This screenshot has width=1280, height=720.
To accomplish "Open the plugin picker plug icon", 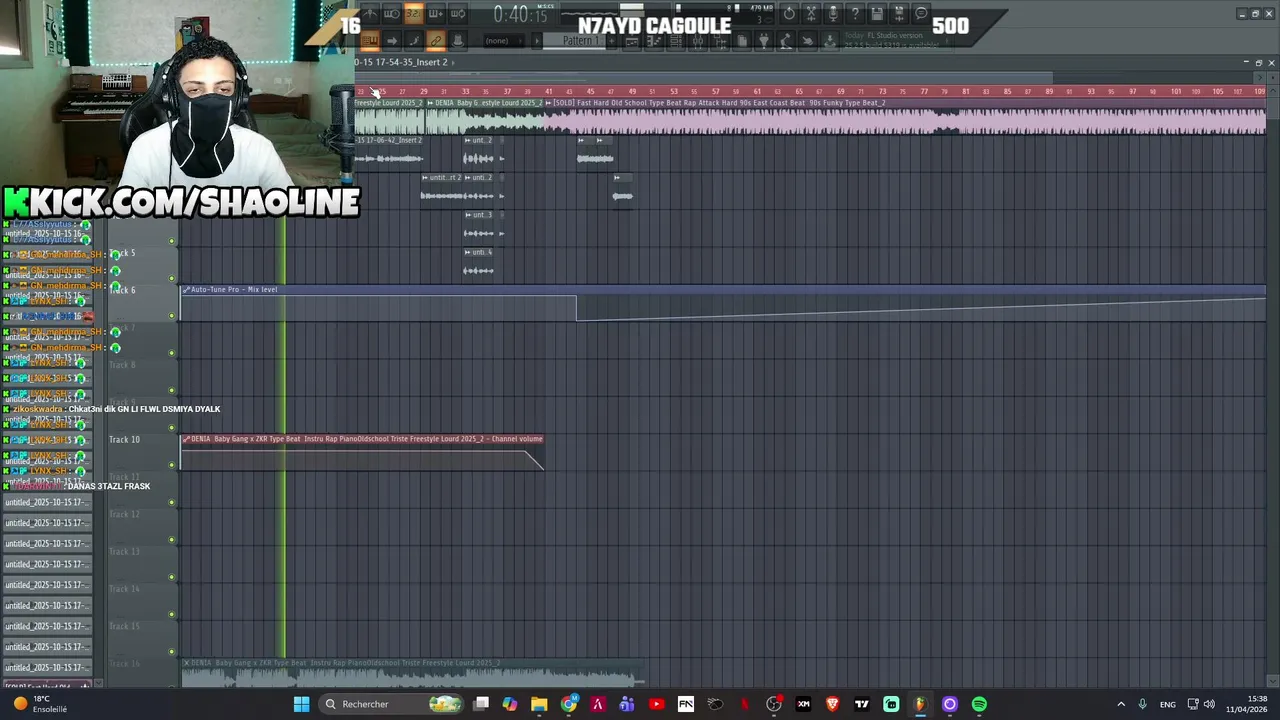I will [x=764, y=41].
